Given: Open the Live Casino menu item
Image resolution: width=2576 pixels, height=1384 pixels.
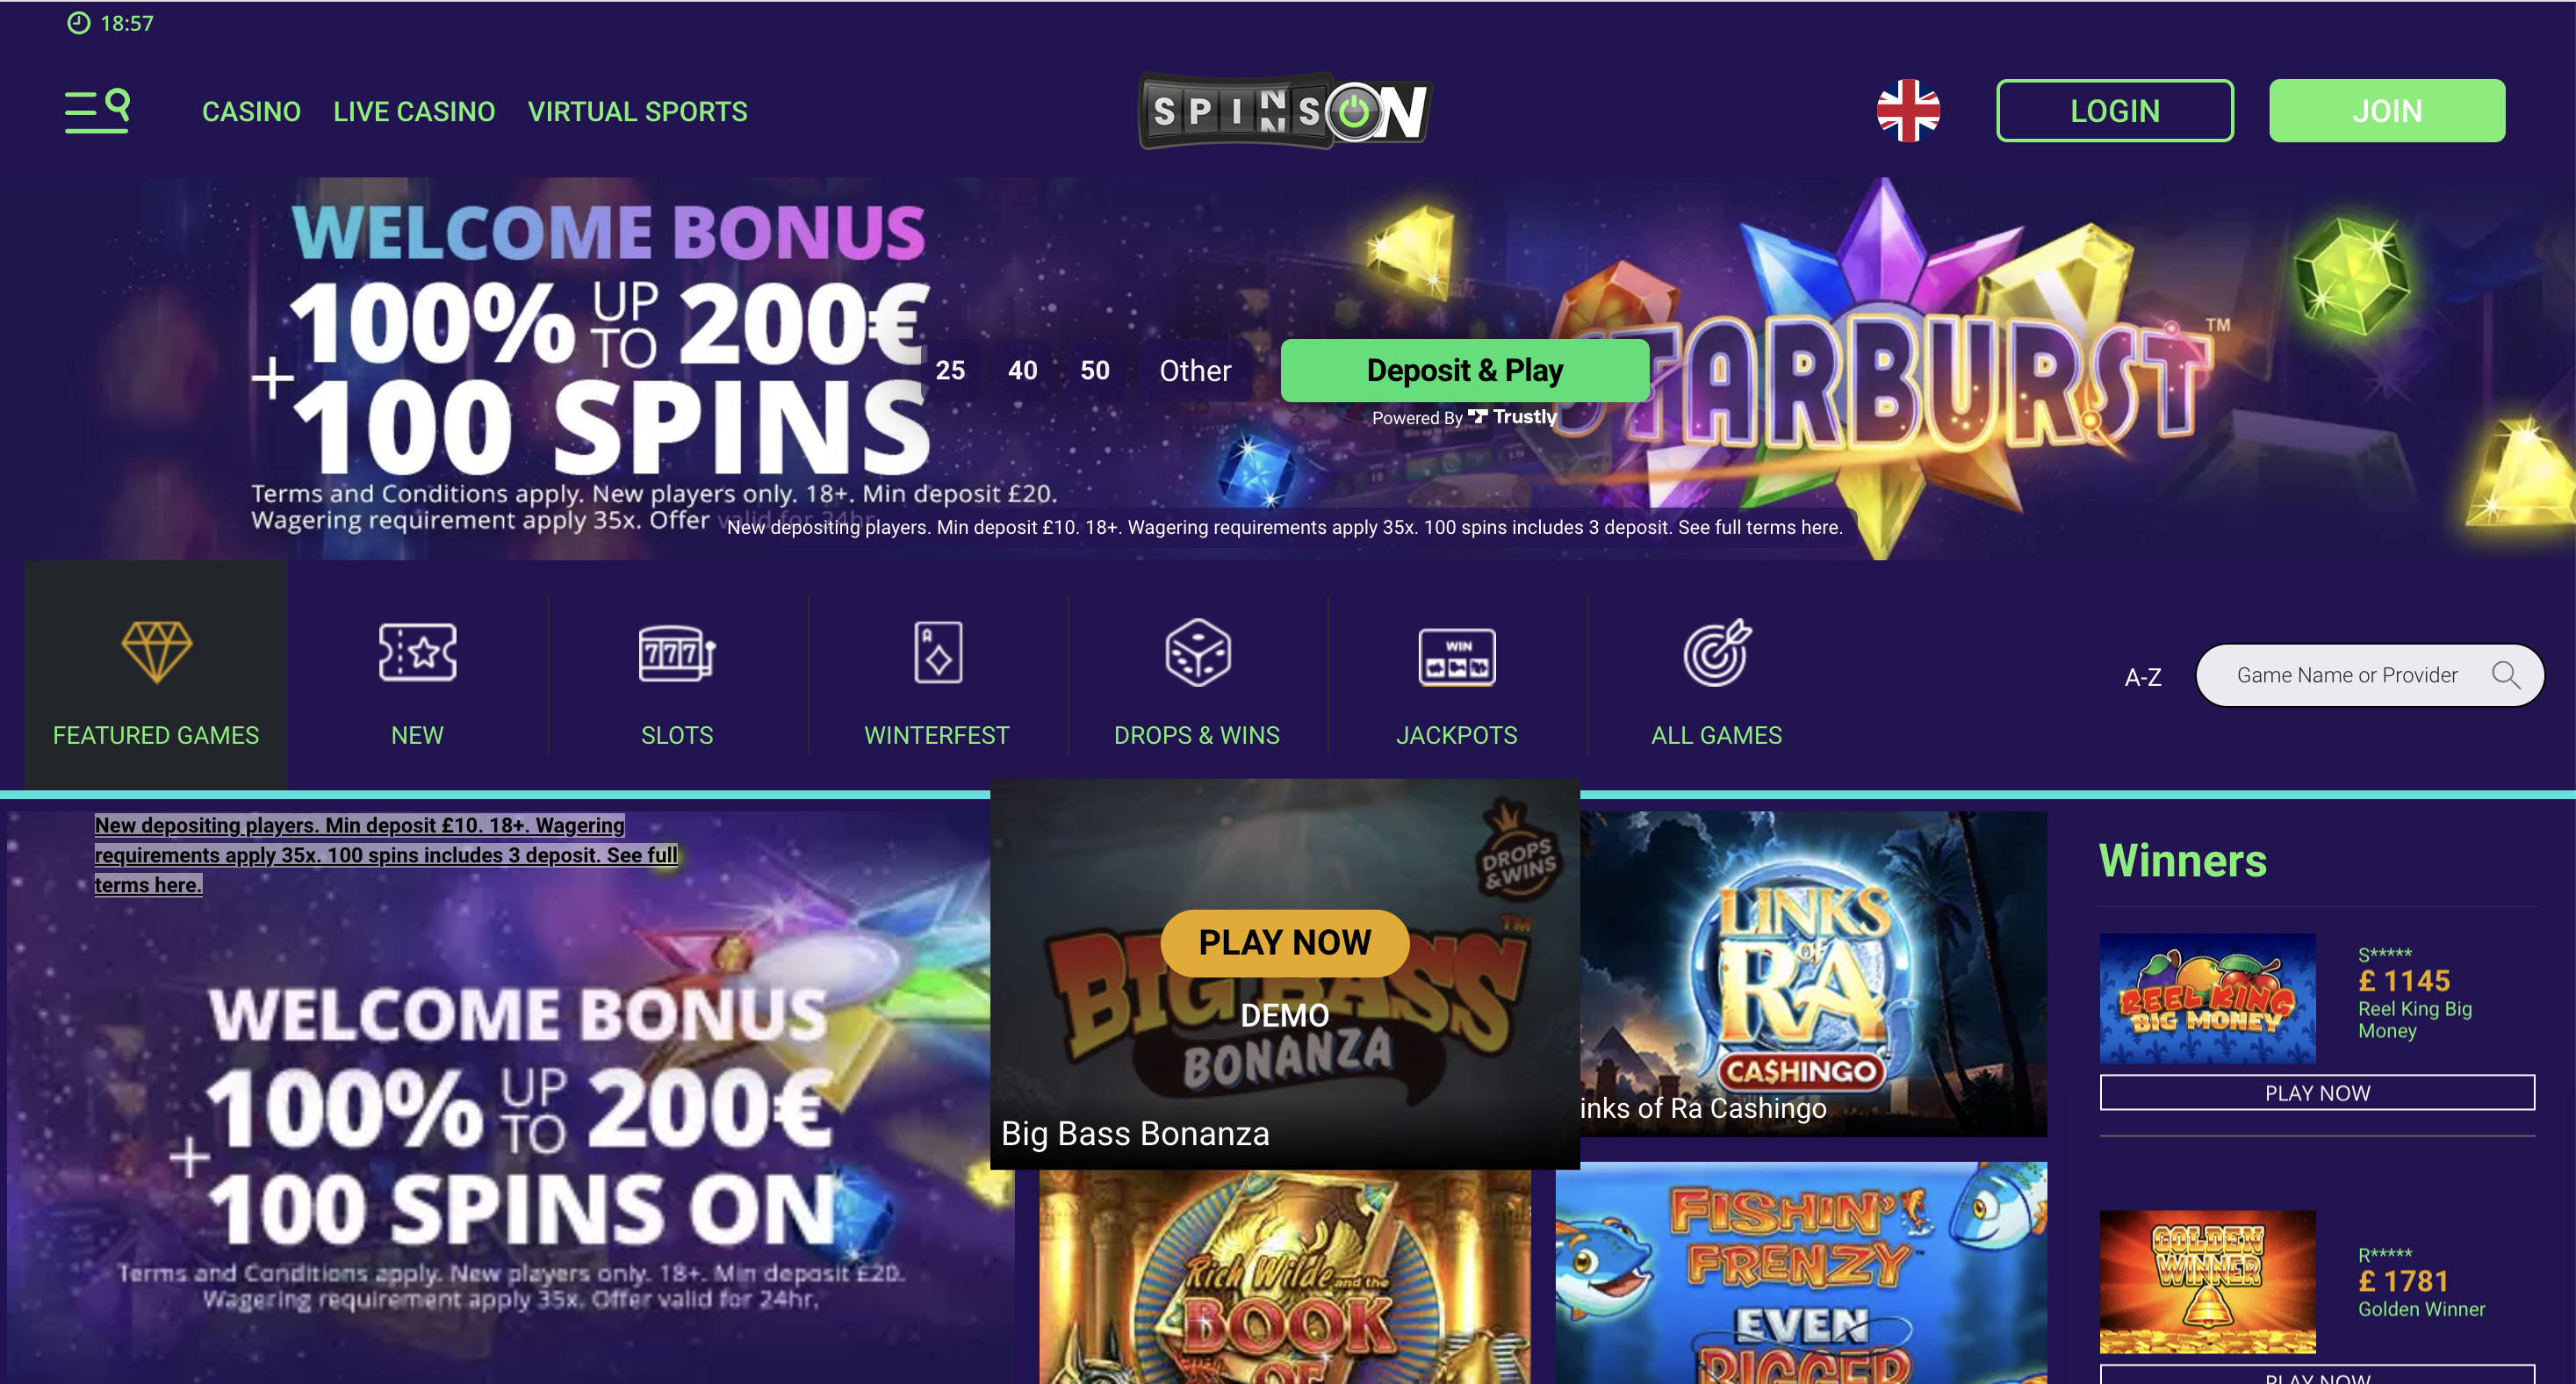Looking at the screenshot, I should 414,111.
